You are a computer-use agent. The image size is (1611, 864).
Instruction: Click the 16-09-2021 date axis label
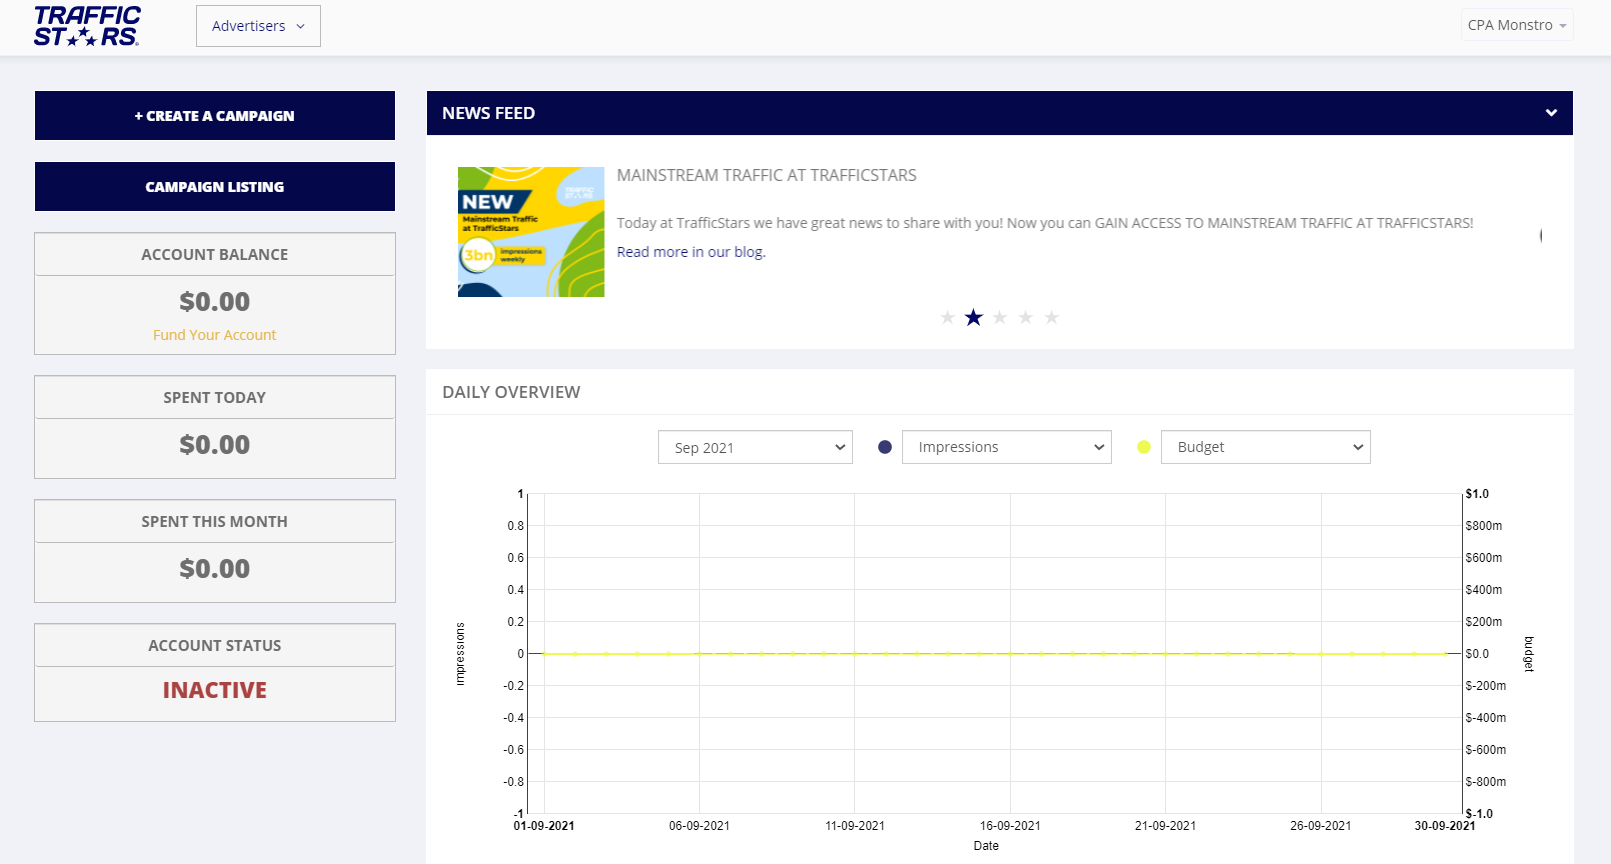click(x=1010, y=826)
